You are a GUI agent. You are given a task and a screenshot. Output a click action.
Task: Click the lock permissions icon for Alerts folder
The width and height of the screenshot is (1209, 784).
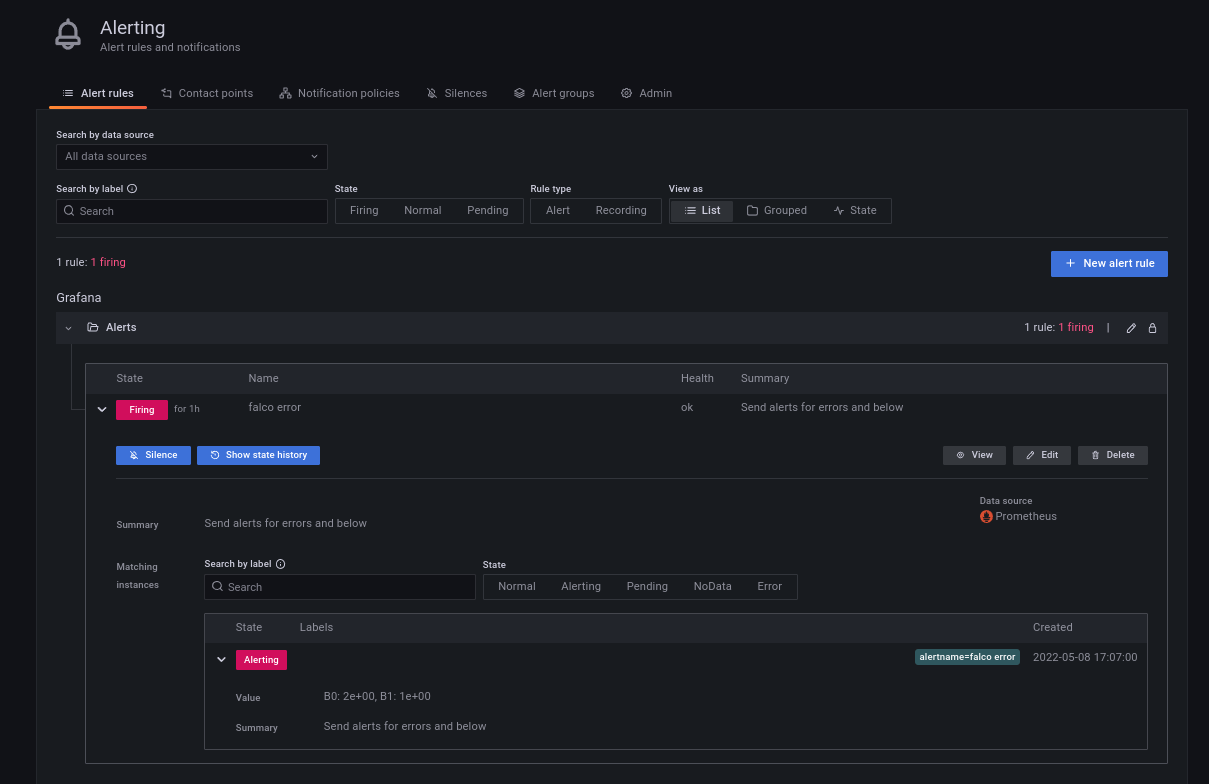click(x=1152, y=328)
